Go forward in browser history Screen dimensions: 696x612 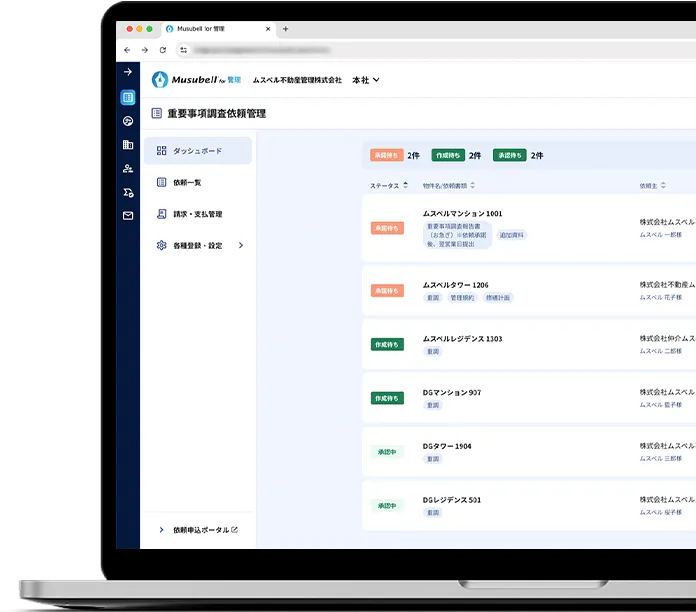(145, 50)
